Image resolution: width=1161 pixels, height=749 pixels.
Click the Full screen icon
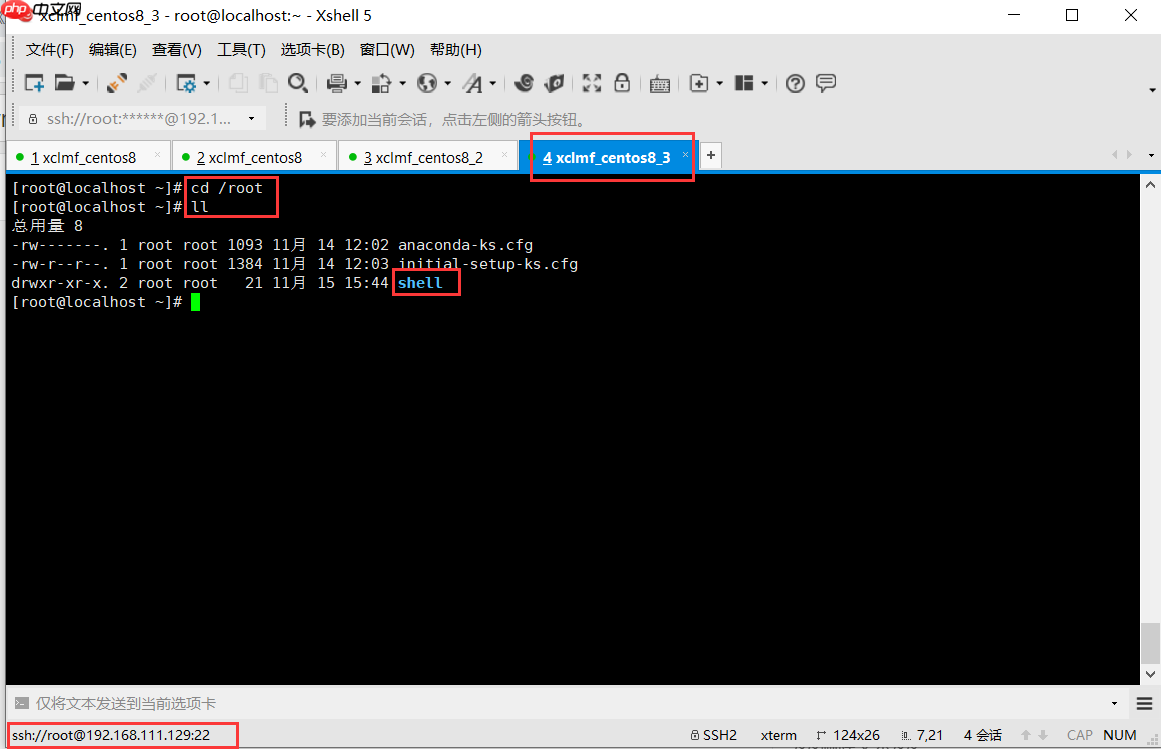(592, 83)
